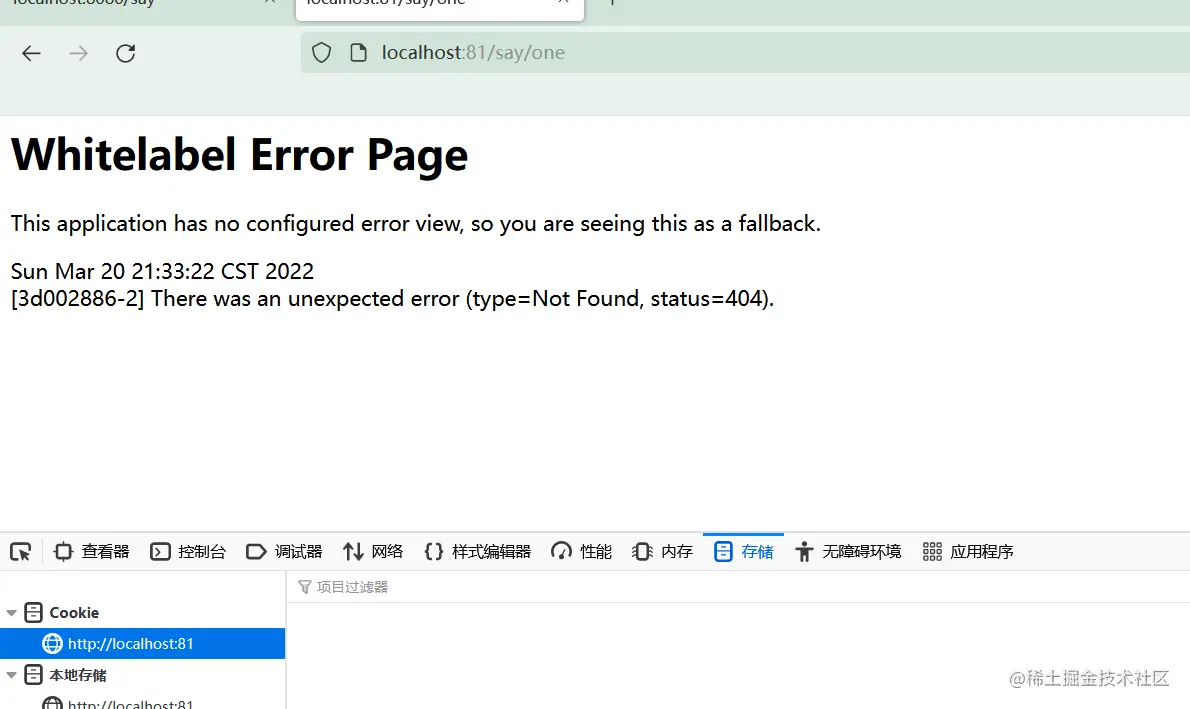
Task: Click the page info document icon
Action: tap(358, 52)
